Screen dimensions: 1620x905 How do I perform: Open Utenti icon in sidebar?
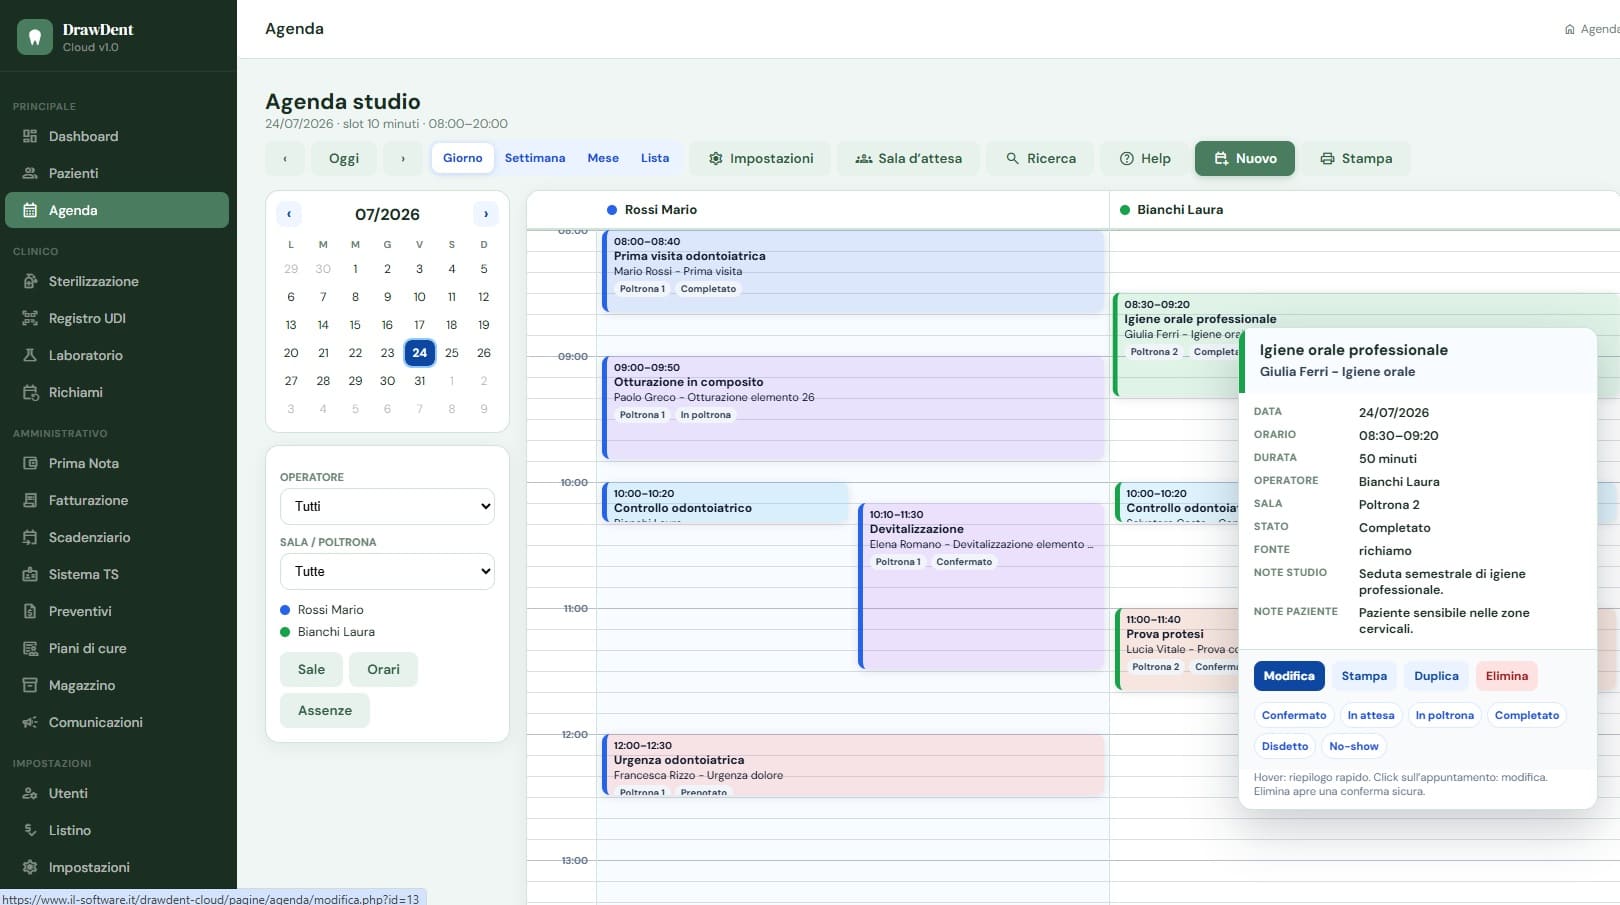pos(30,793)
